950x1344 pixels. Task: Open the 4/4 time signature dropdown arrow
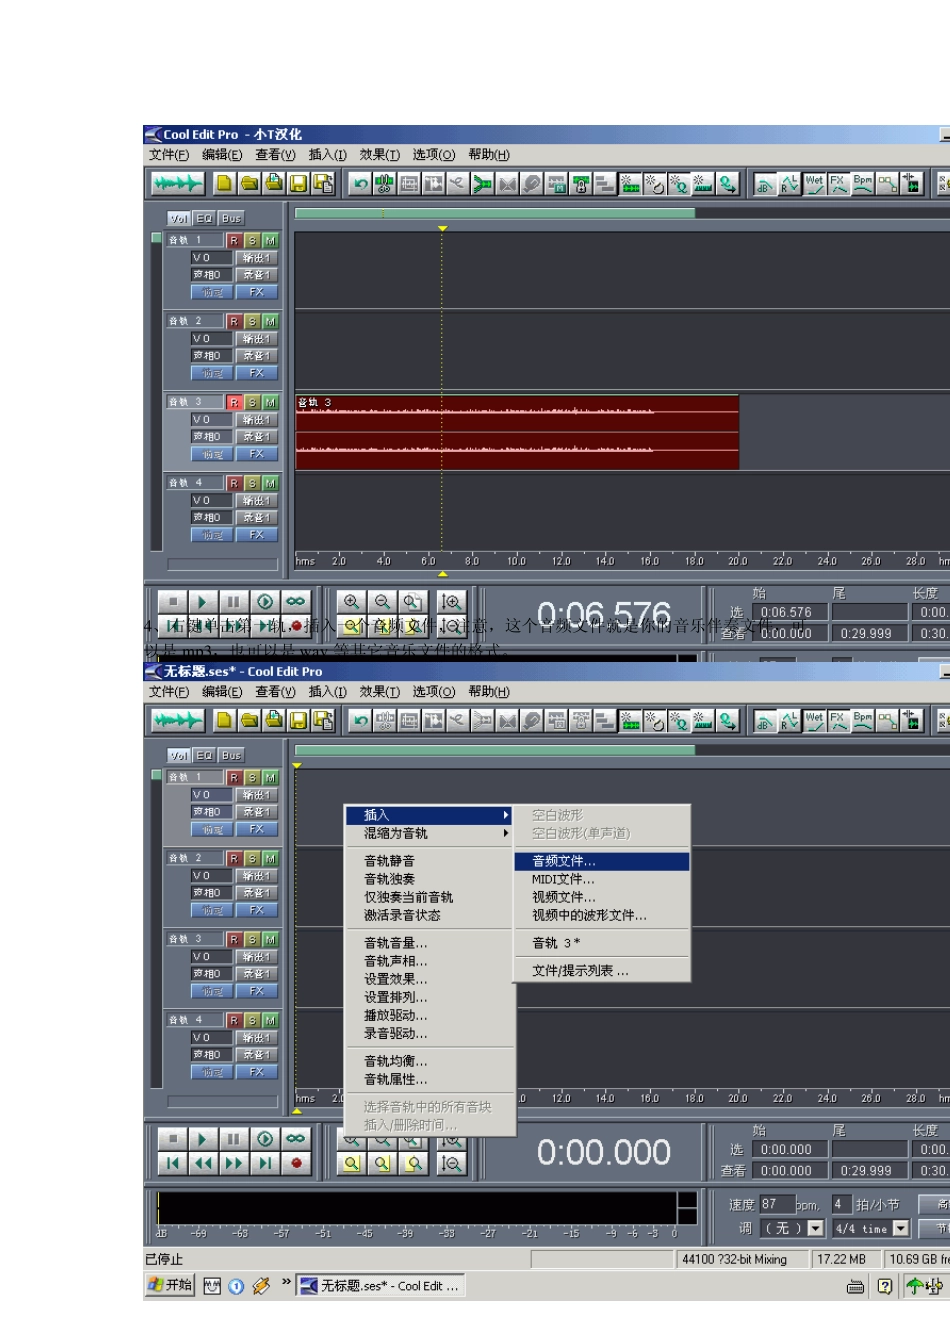pos(900,1228)
